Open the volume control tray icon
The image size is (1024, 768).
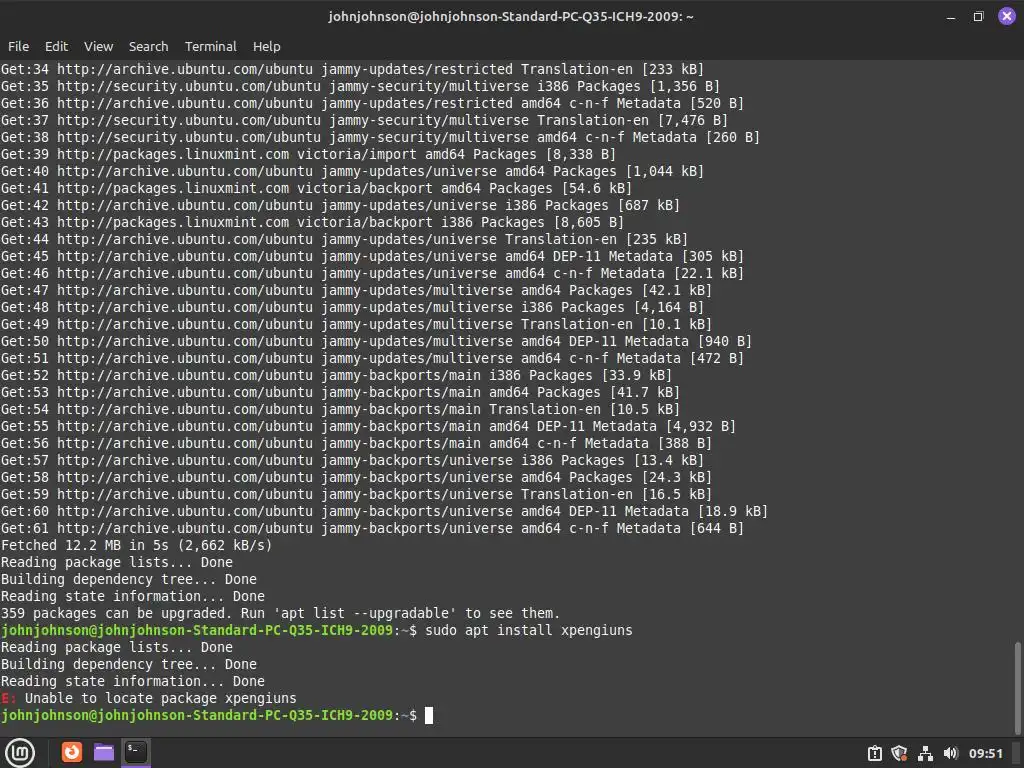(950, 753)
